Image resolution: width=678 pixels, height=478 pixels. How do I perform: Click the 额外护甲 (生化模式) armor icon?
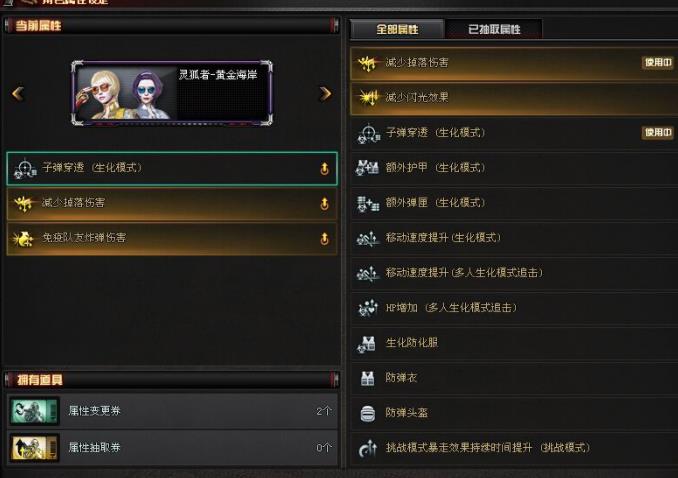[x=367, y=168]
